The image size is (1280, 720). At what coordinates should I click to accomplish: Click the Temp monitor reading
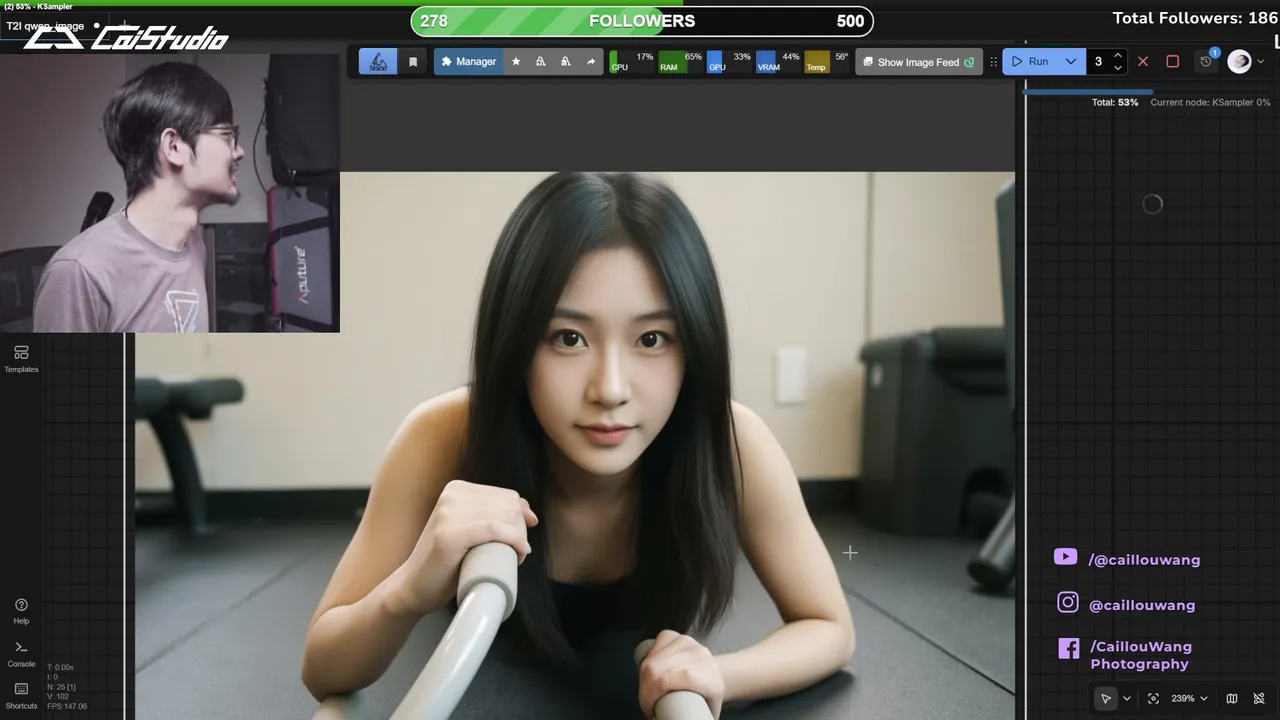(826, 62)
